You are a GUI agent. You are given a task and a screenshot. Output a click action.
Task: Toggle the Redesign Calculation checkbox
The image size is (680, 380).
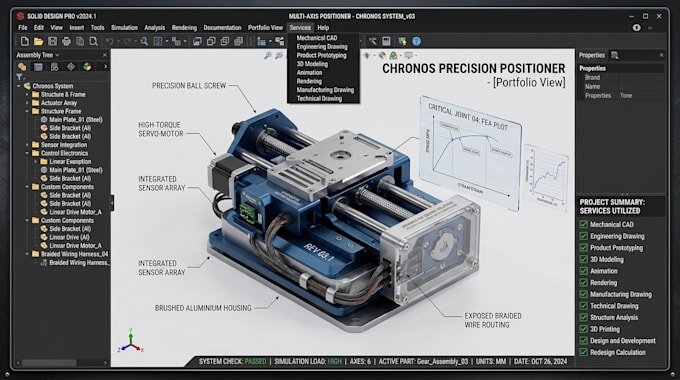583,352
